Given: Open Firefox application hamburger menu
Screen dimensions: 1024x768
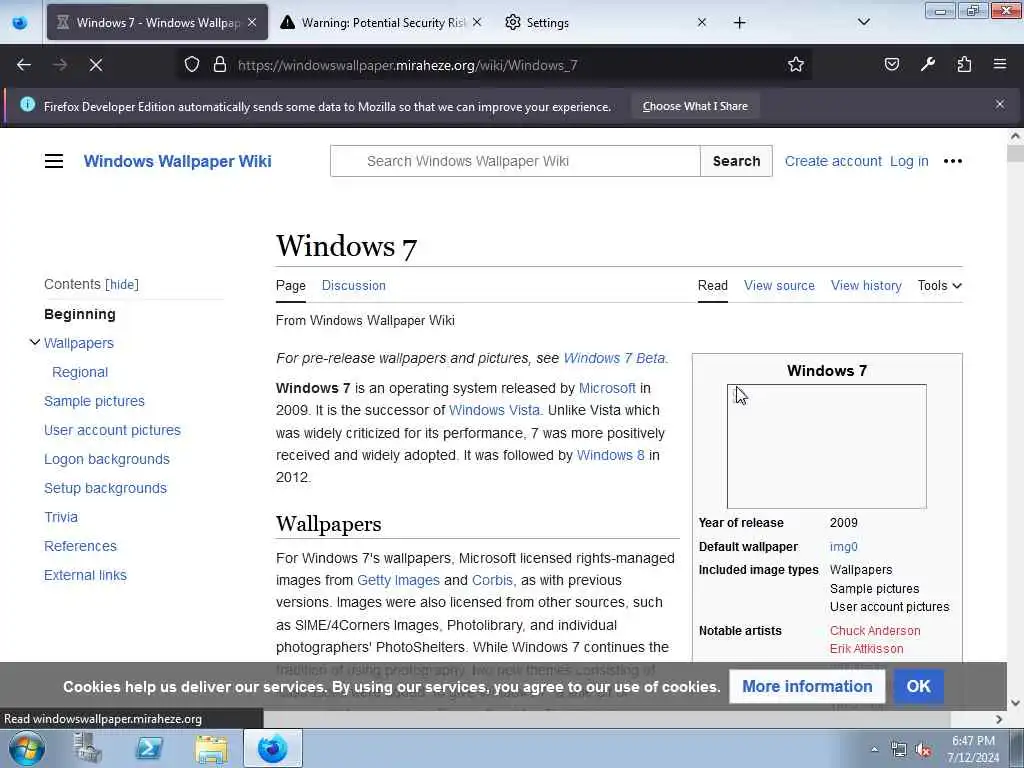Looking at the screenshot, I should coord(999,64).
